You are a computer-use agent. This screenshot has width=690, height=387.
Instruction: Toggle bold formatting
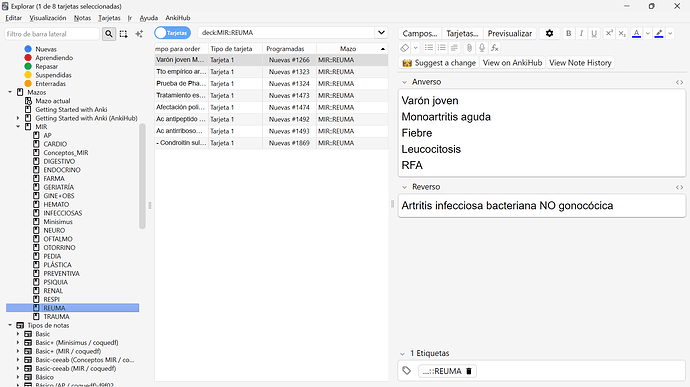569,33
